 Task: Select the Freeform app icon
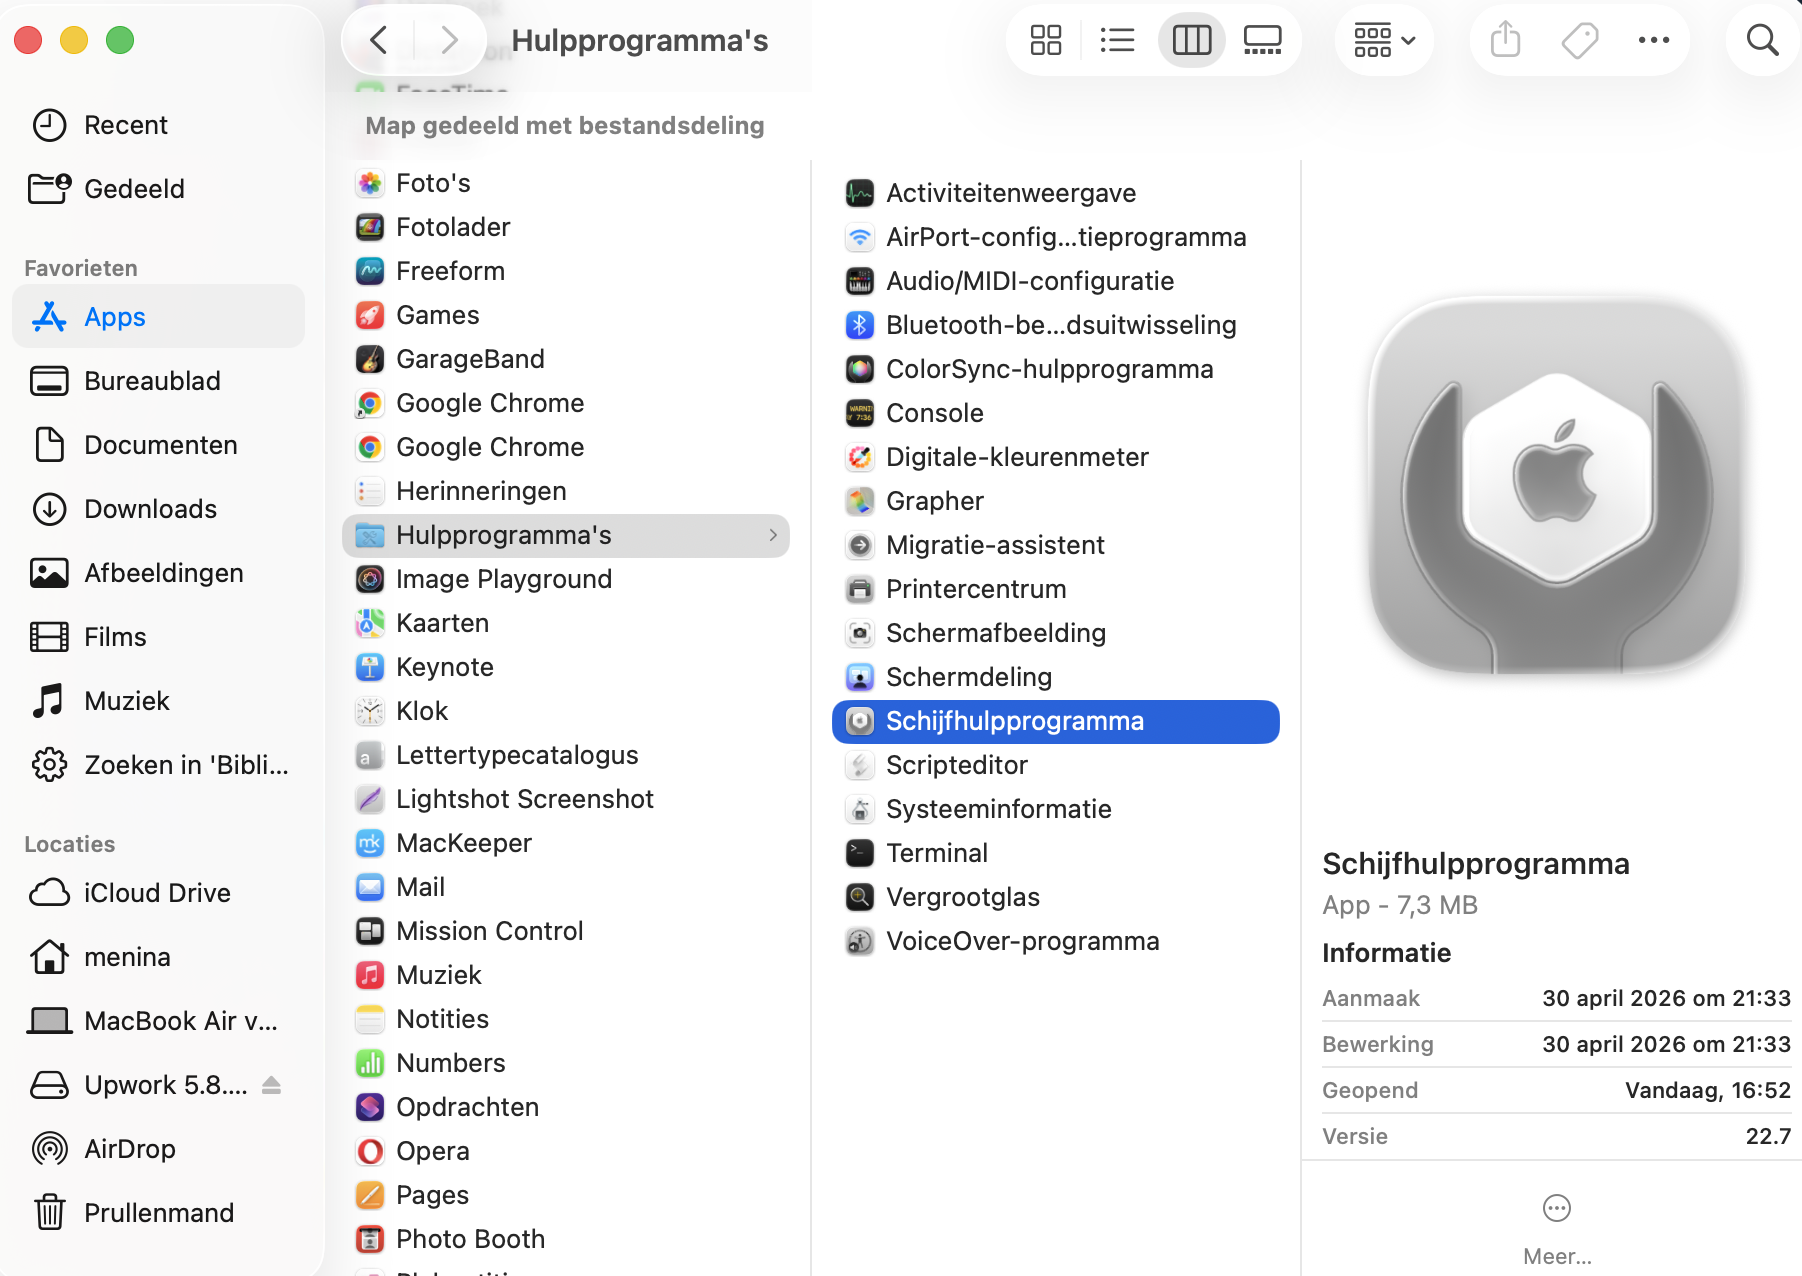point(370,271)
